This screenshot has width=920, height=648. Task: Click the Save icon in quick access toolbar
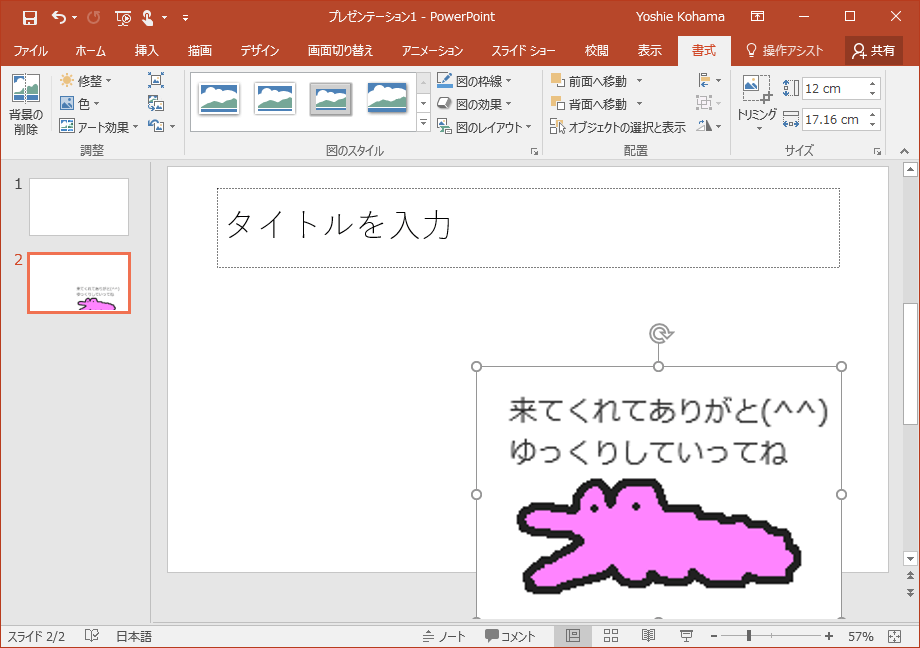point(29,18)
